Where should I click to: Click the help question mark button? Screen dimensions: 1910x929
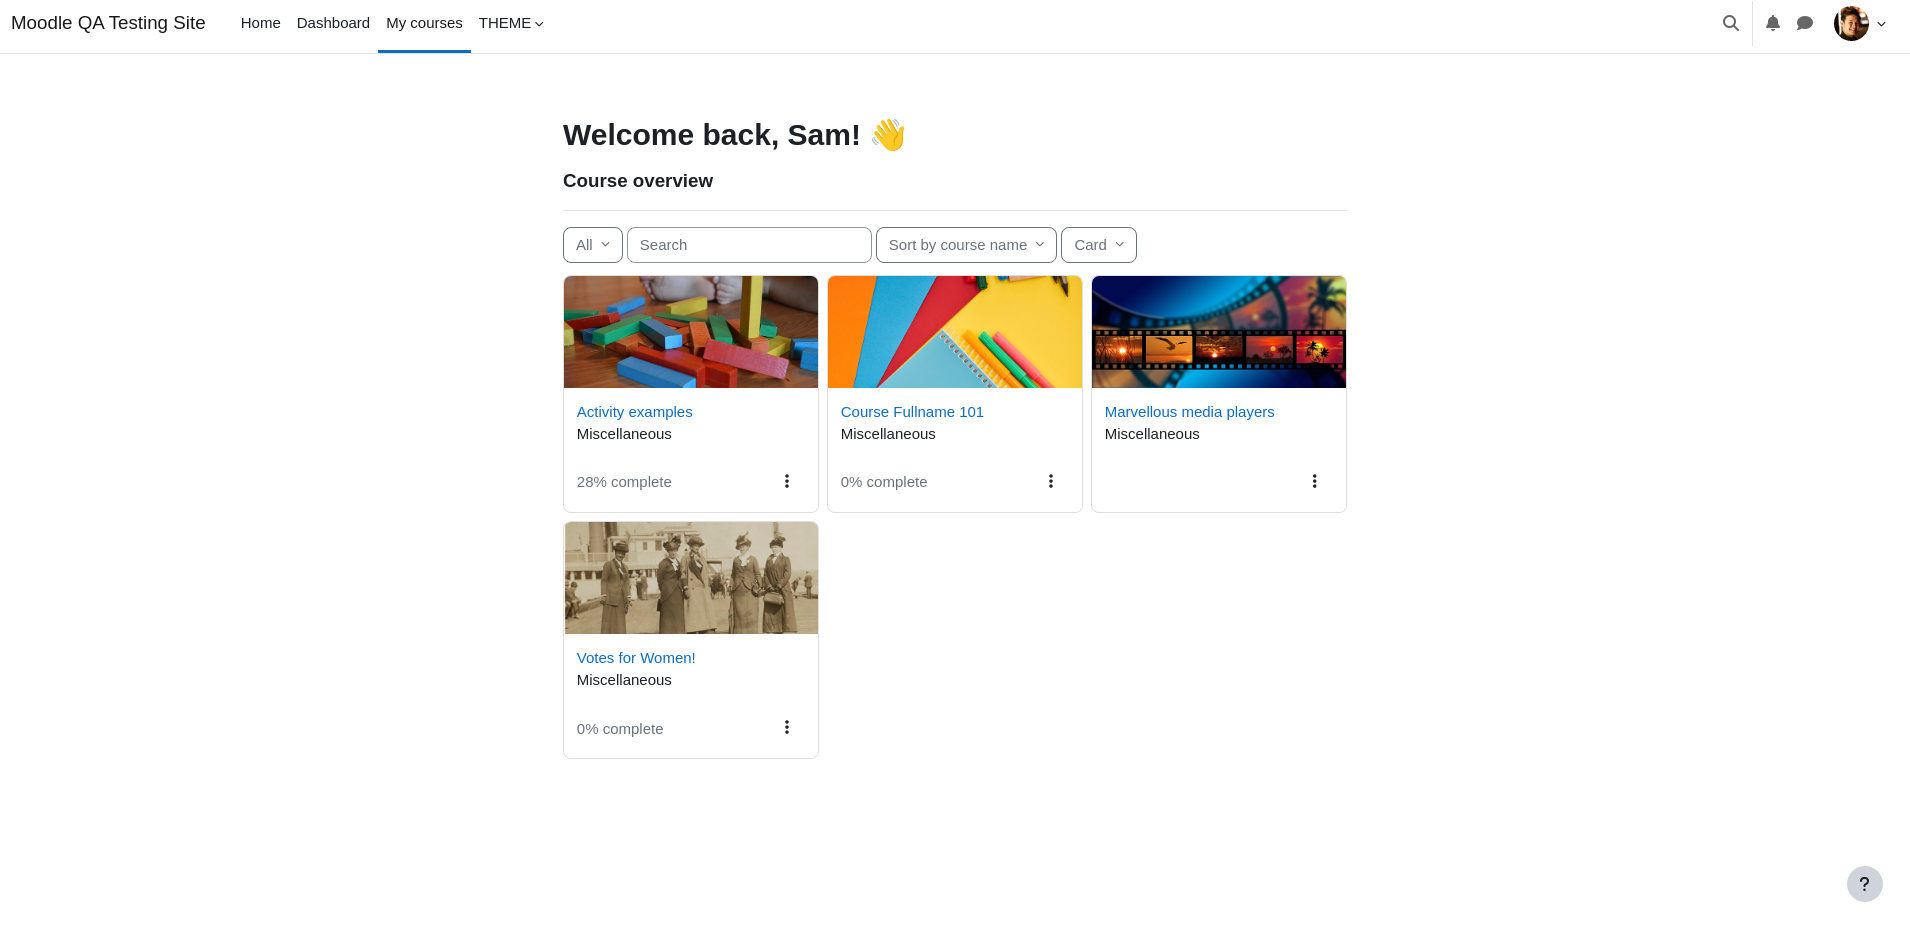pos(1865,884)
